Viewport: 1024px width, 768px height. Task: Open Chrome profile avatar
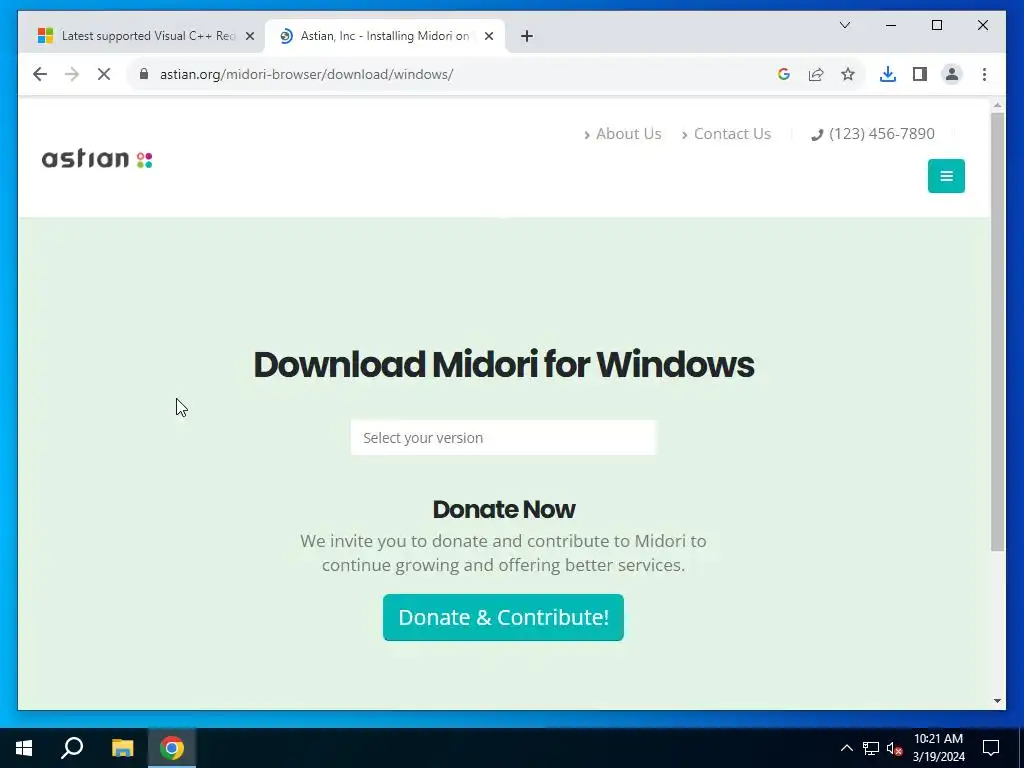[952, 74]
